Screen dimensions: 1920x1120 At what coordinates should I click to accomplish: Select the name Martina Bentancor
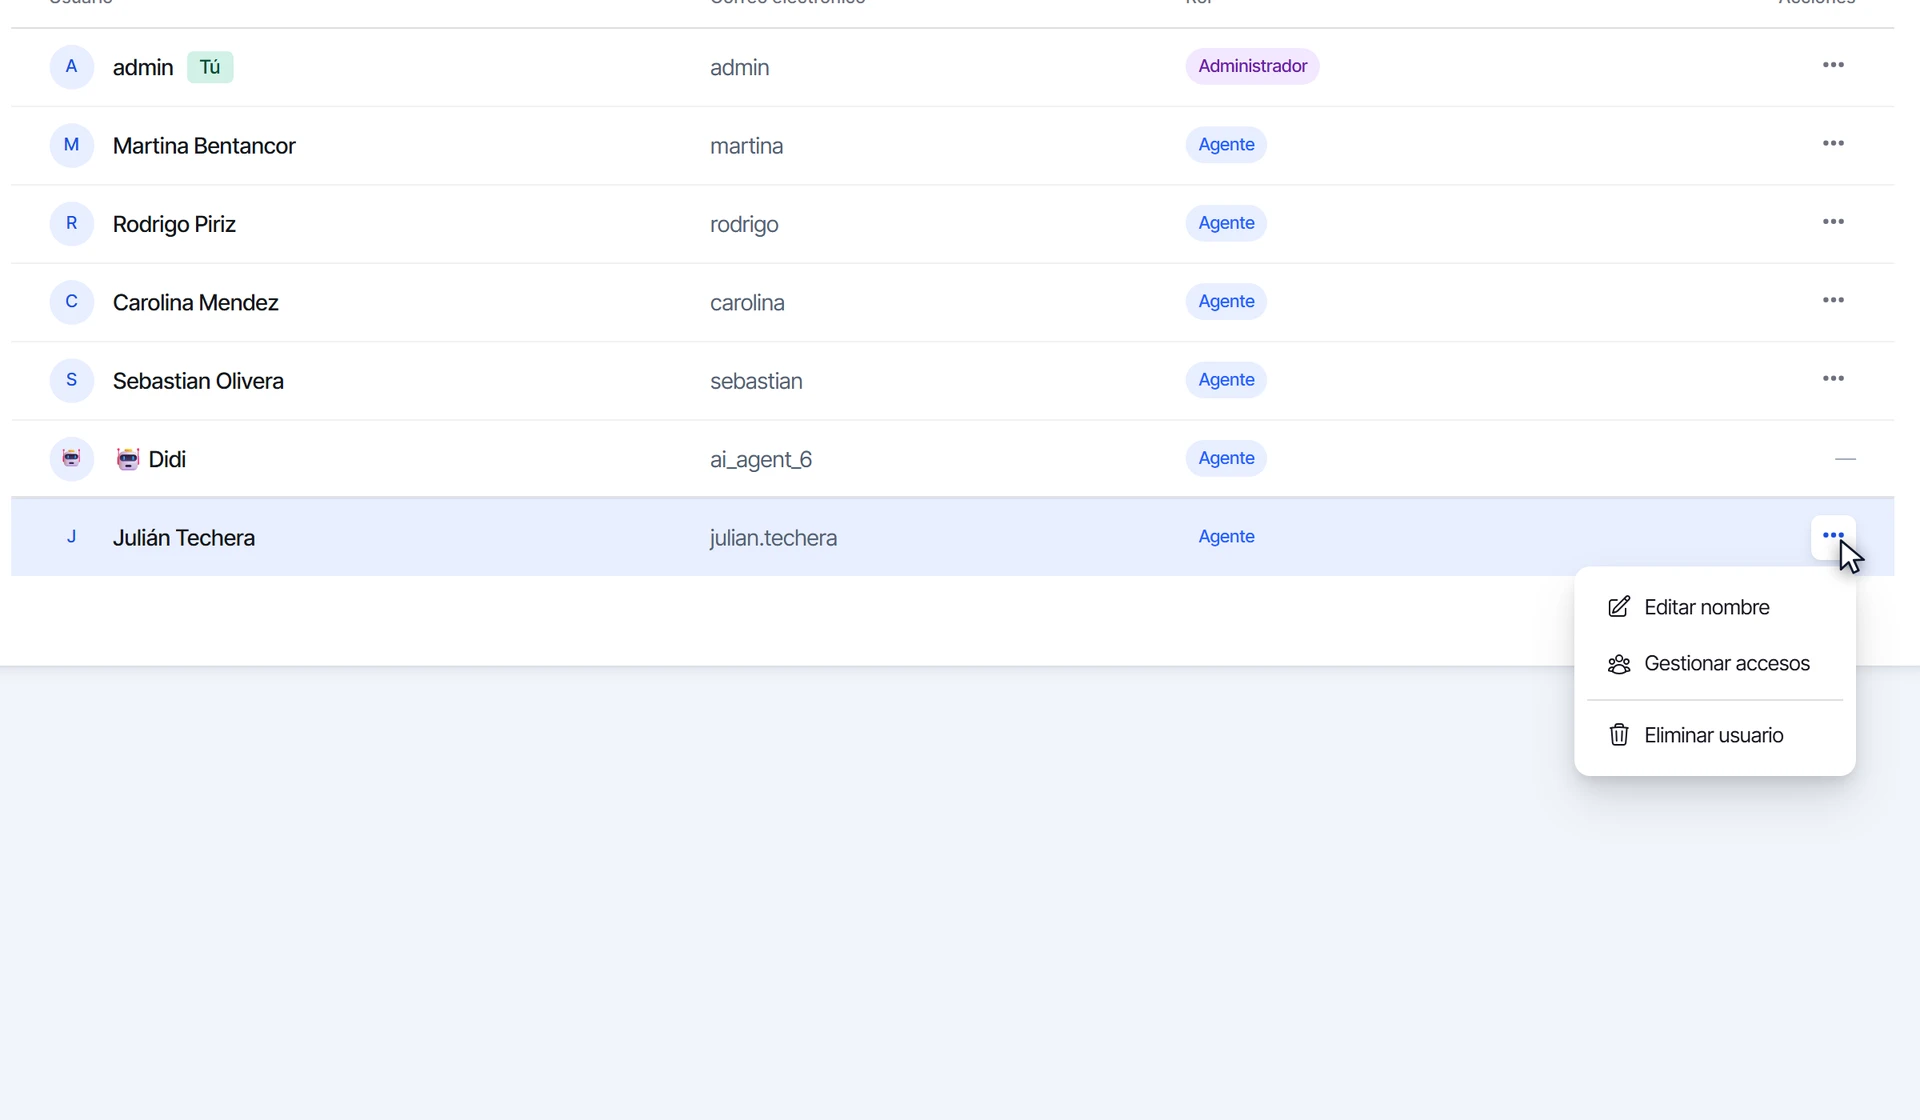pos(204,146)
